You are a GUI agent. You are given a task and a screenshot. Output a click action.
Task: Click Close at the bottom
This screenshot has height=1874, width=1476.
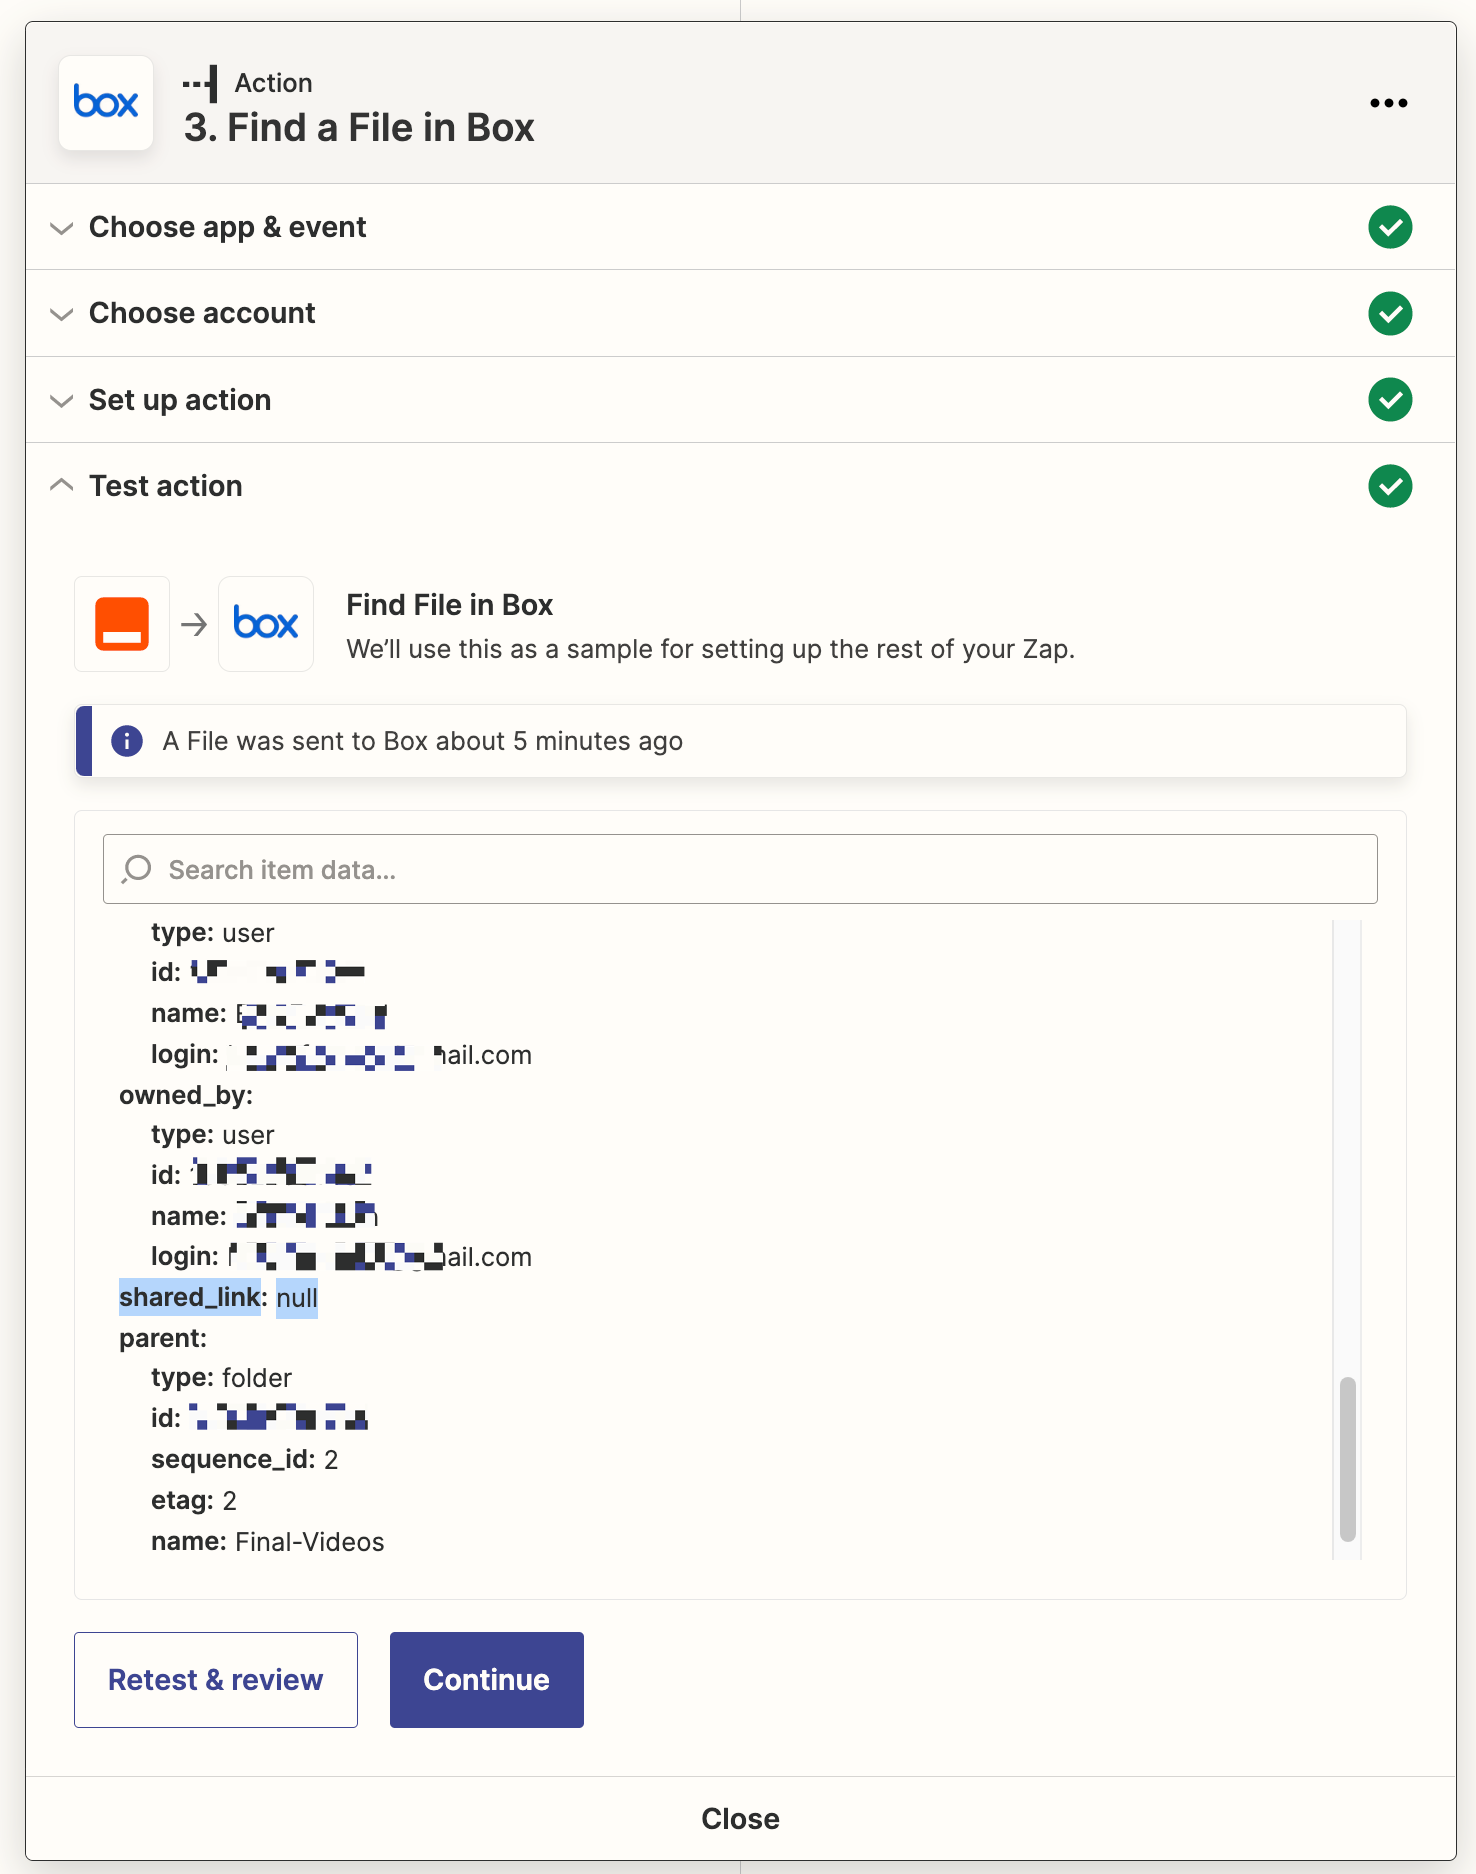740,1818
